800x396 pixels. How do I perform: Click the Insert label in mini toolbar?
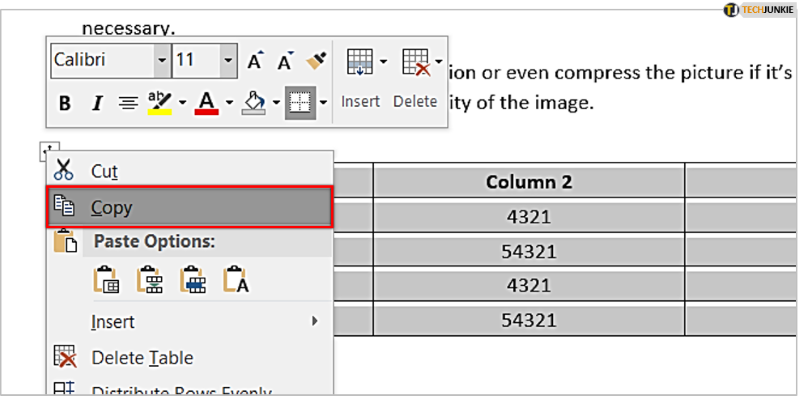click(x=360, y=102)
